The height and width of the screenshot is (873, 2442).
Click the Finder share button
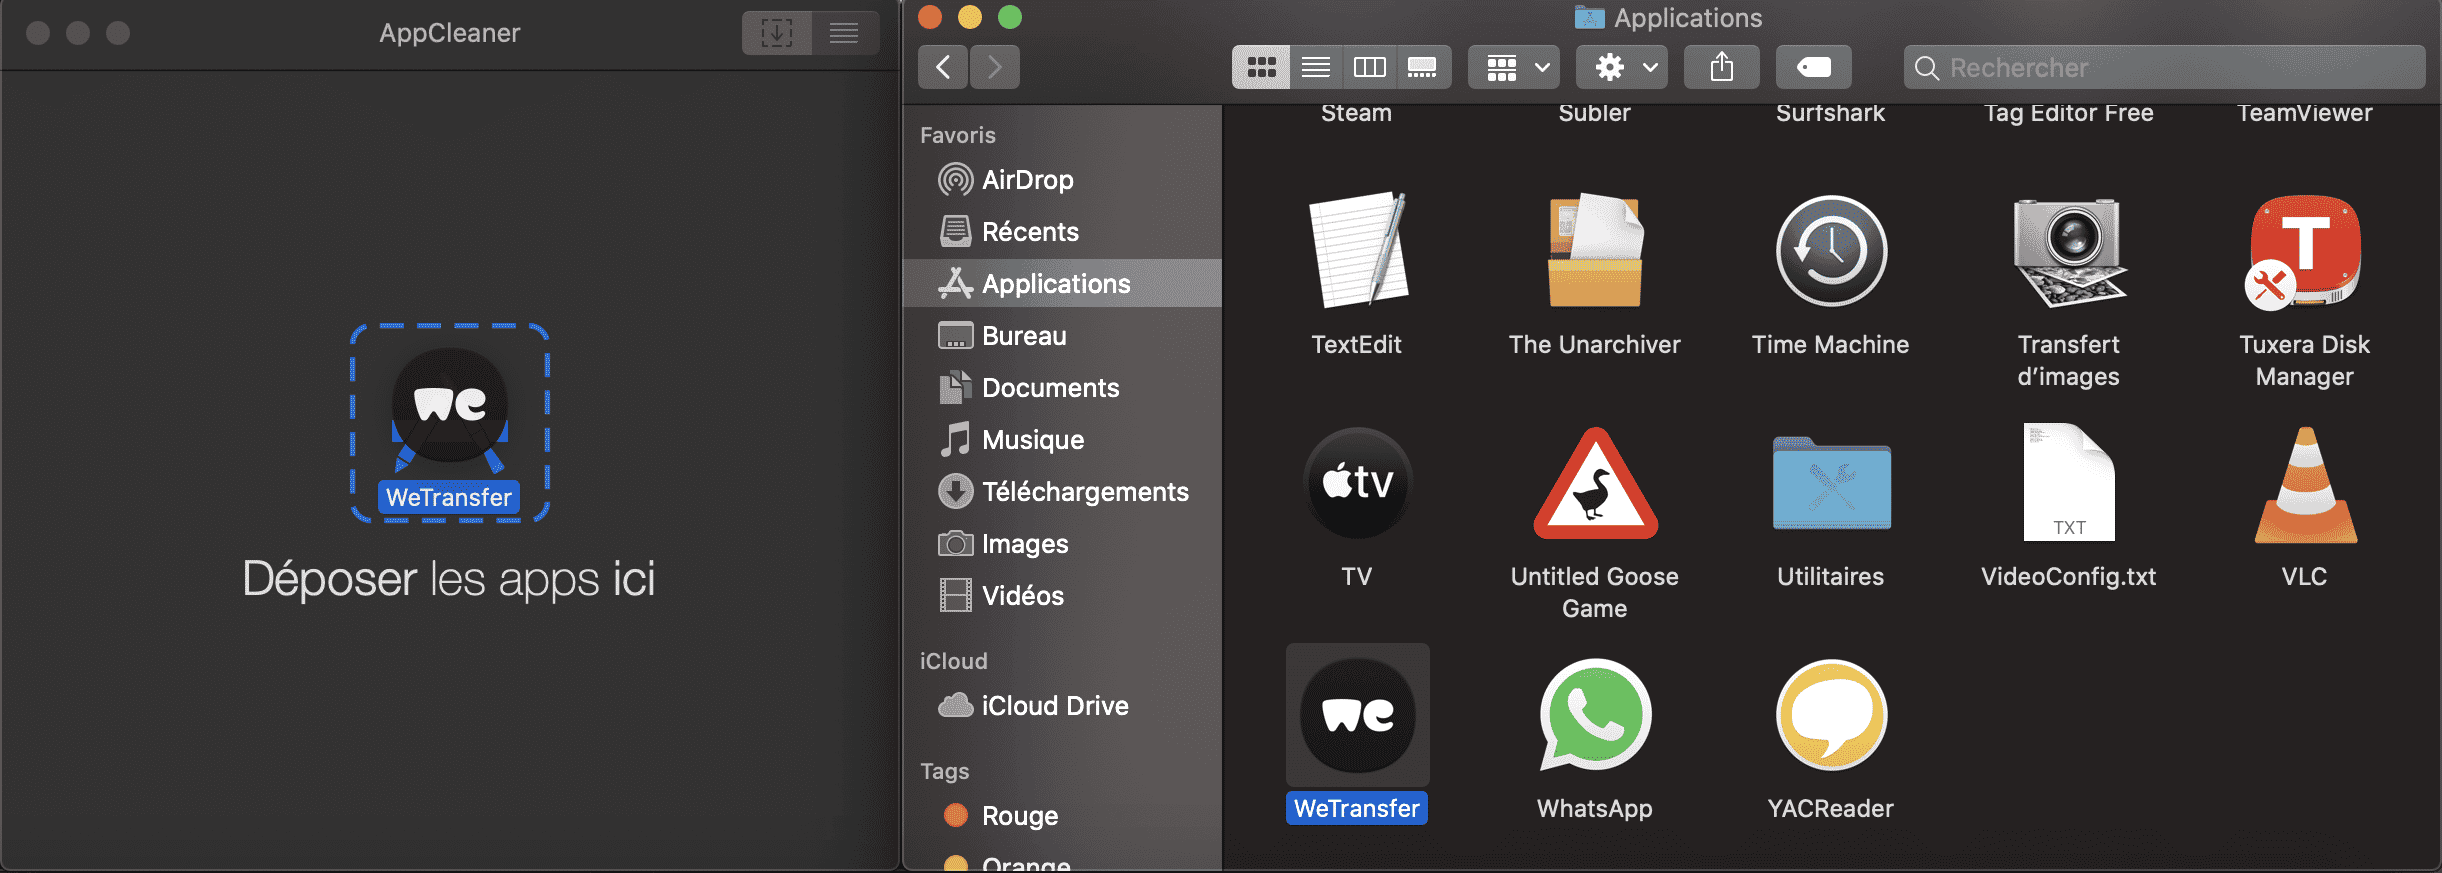tap(1722, 67)
